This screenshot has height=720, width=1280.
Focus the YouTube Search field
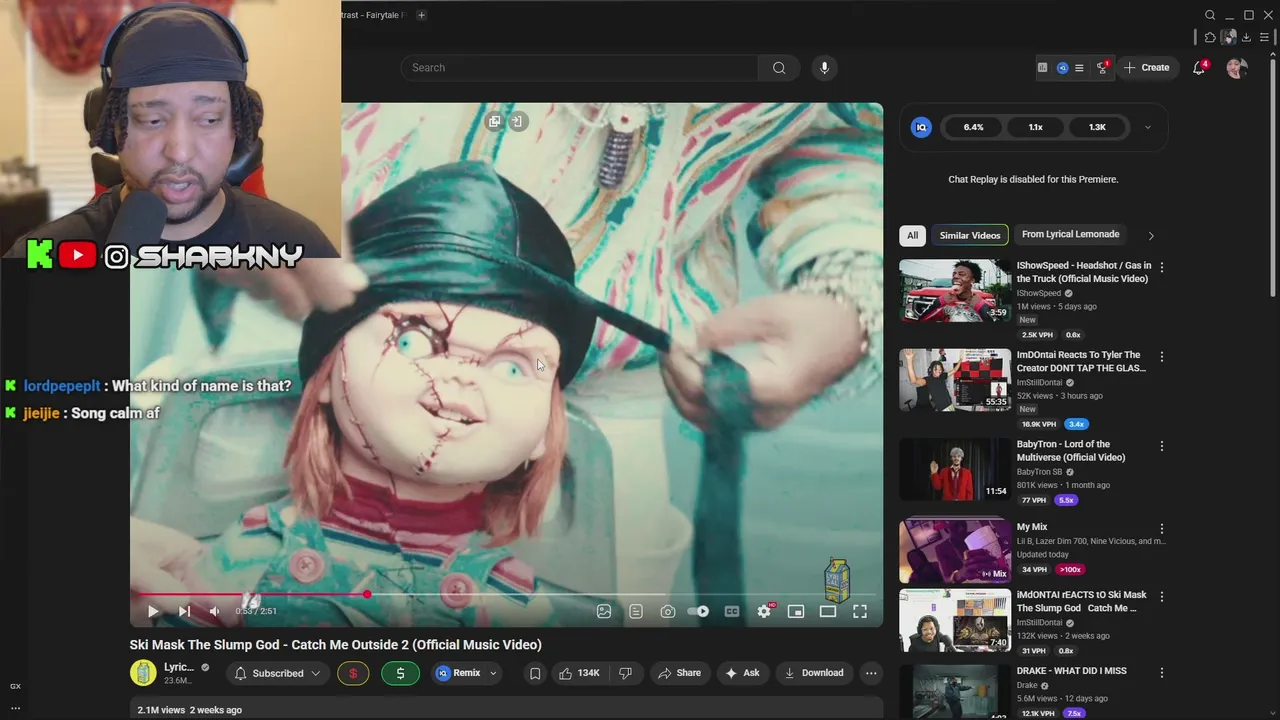(x=580, y=68)
